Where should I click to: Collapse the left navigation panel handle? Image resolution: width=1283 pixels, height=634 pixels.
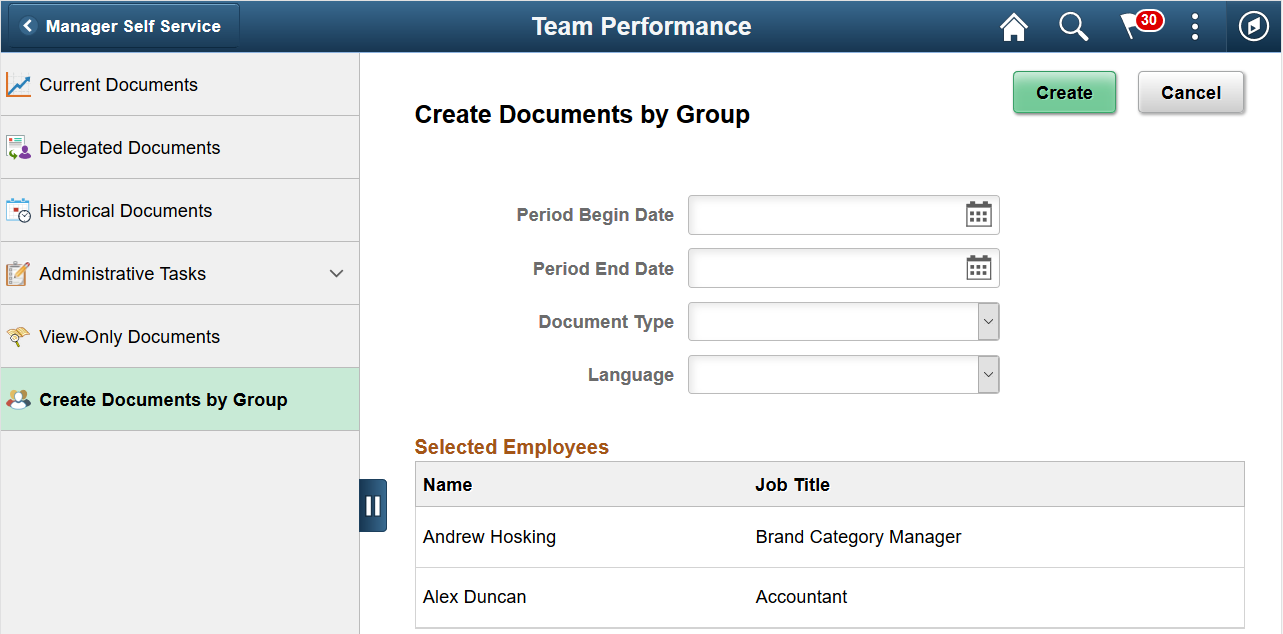pos(373,506)
